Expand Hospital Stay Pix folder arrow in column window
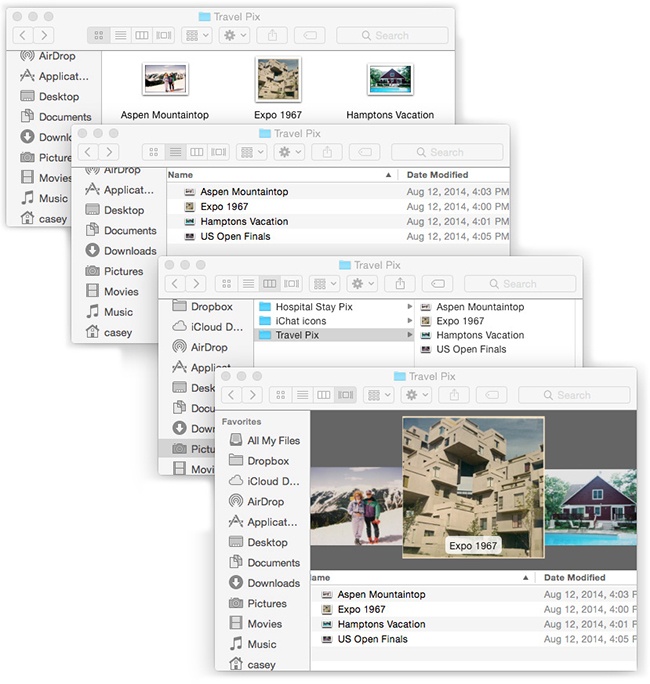Viewport: 650px width, 684px height. pyautogui.click(x=409, y=307)
